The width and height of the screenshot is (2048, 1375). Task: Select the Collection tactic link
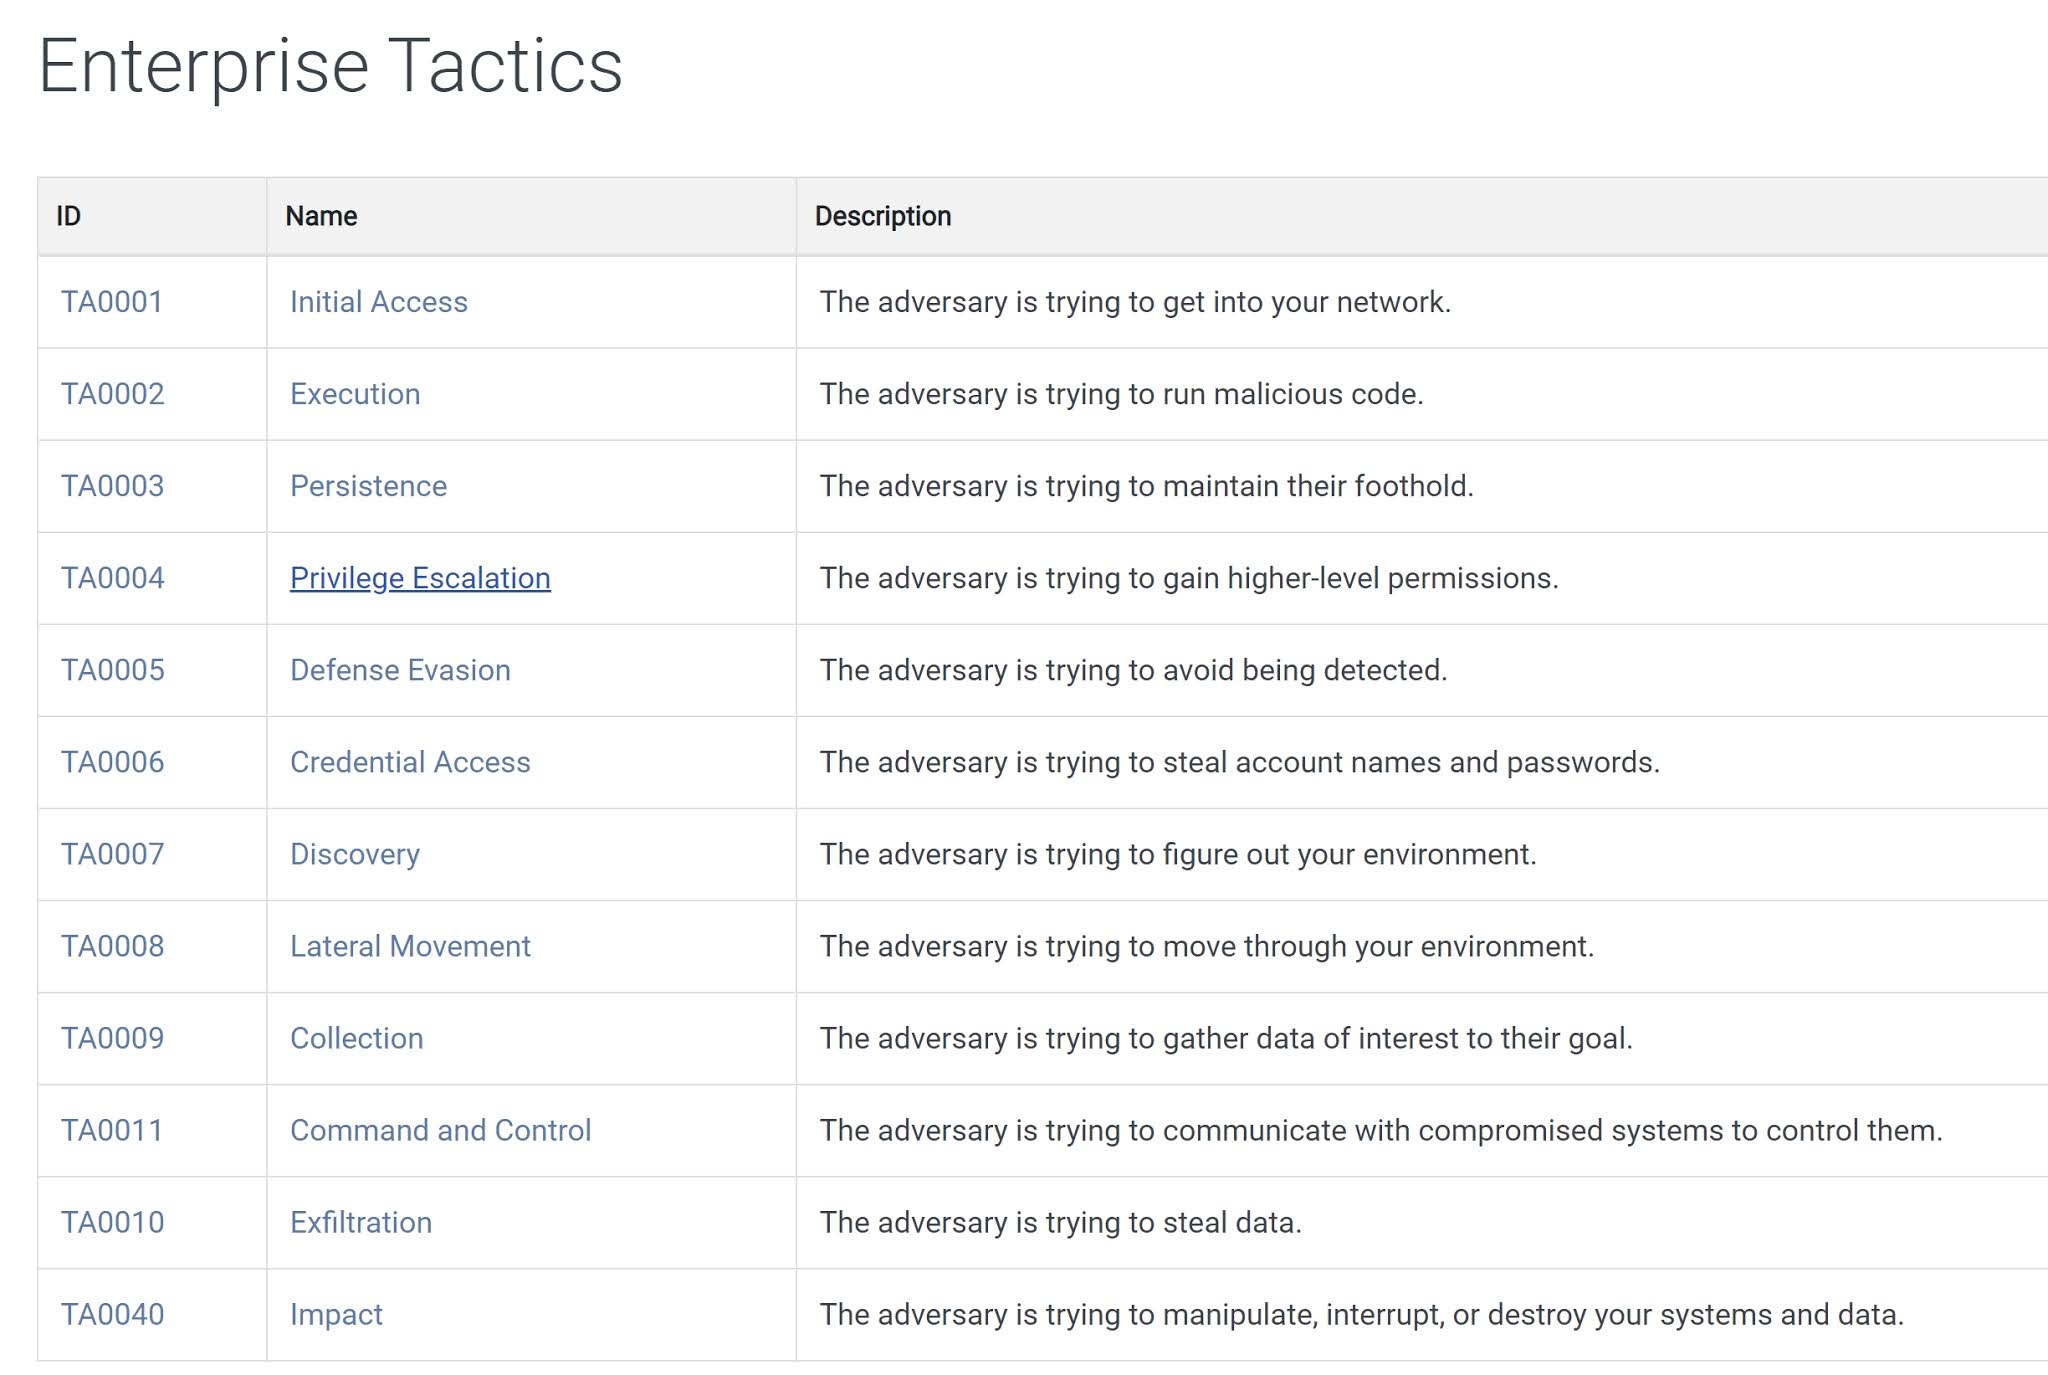[x=356, y=1038]
